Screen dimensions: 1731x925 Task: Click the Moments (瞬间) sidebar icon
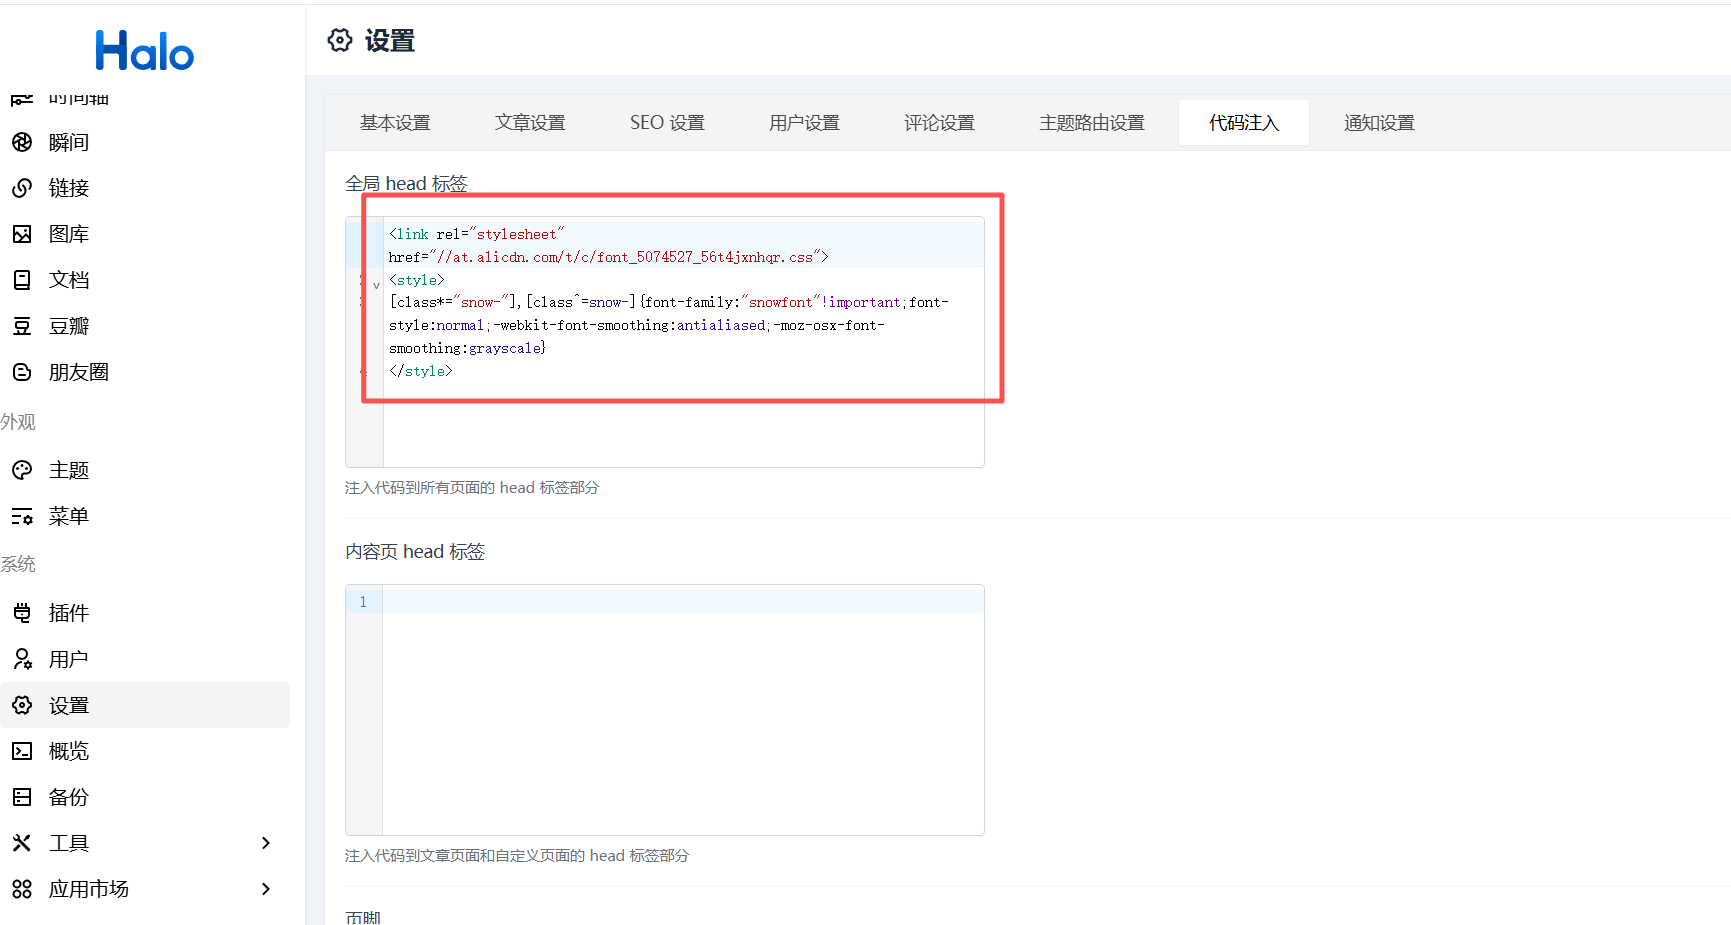22,142
